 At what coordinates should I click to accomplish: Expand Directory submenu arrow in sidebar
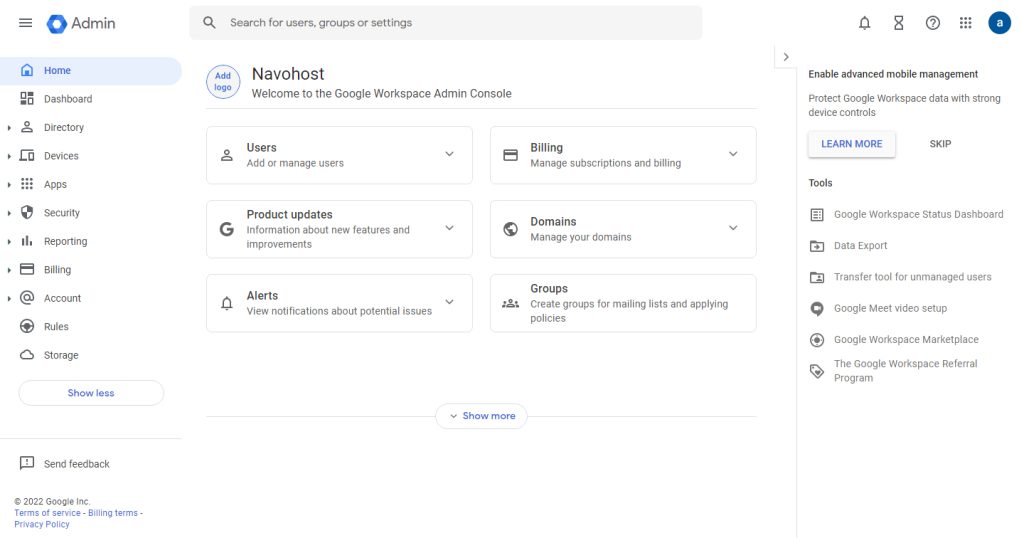9,128
